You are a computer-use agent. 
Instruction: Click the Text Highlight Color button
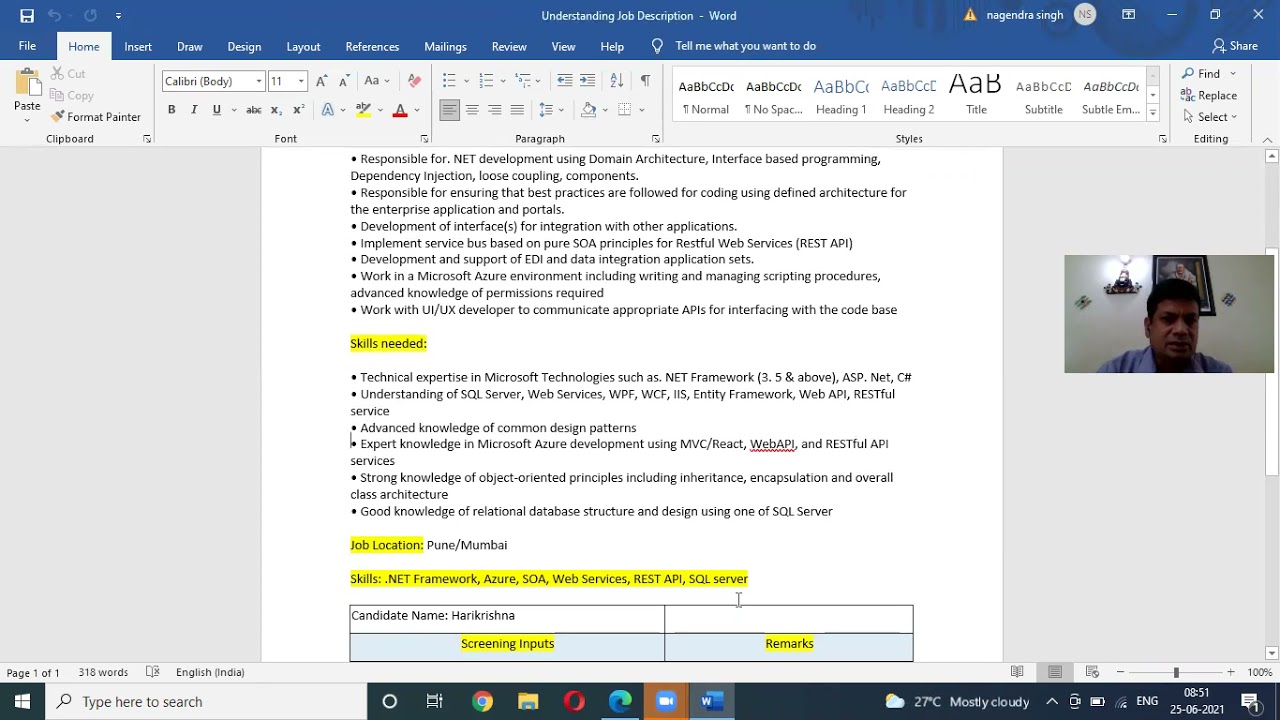363,110
